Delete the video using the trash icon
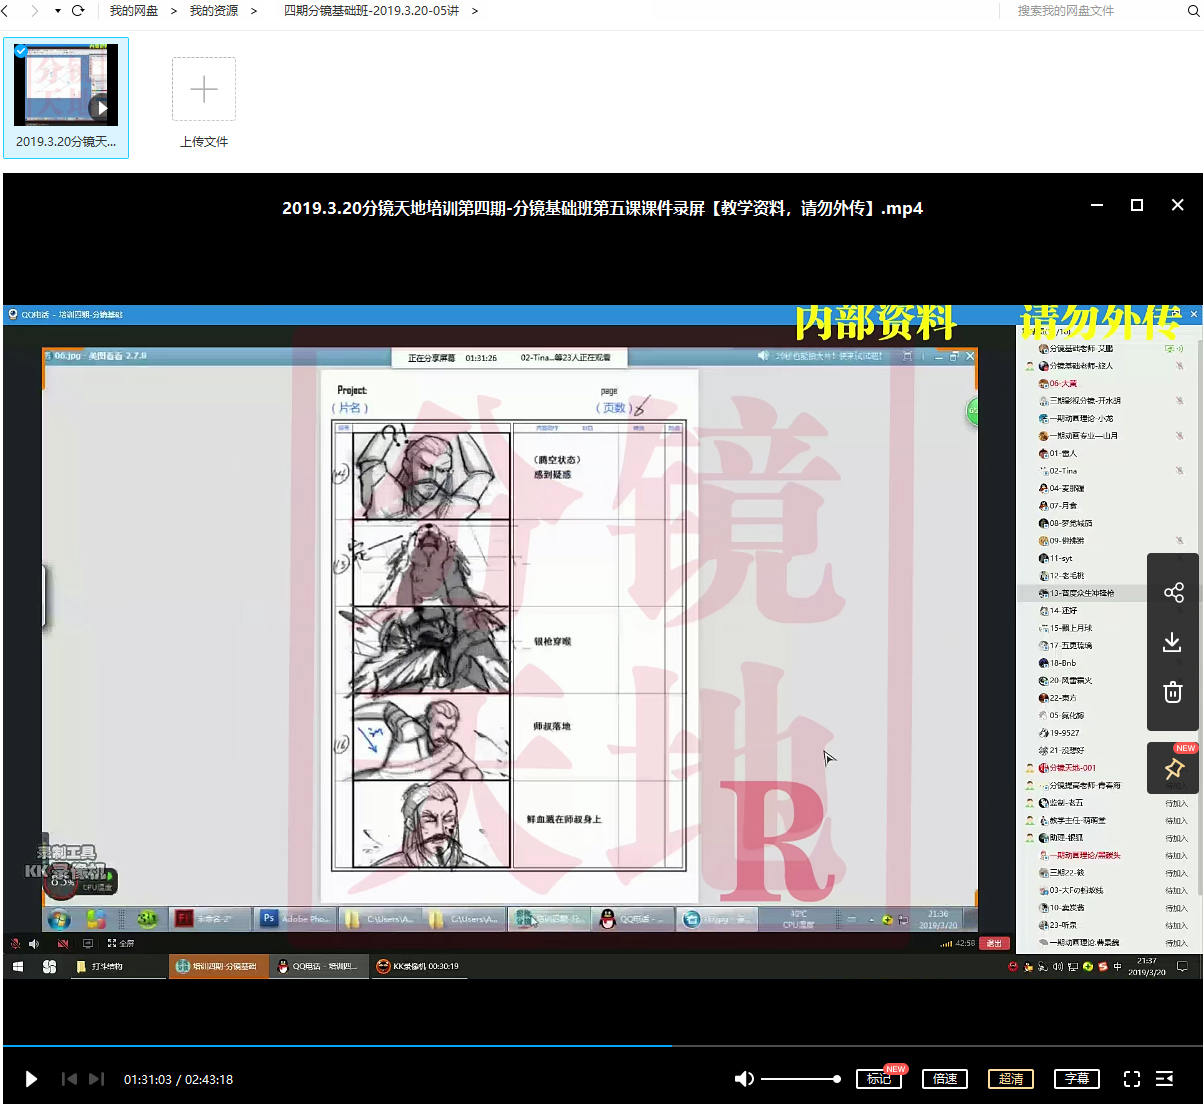 click(x=1173, y=692)
